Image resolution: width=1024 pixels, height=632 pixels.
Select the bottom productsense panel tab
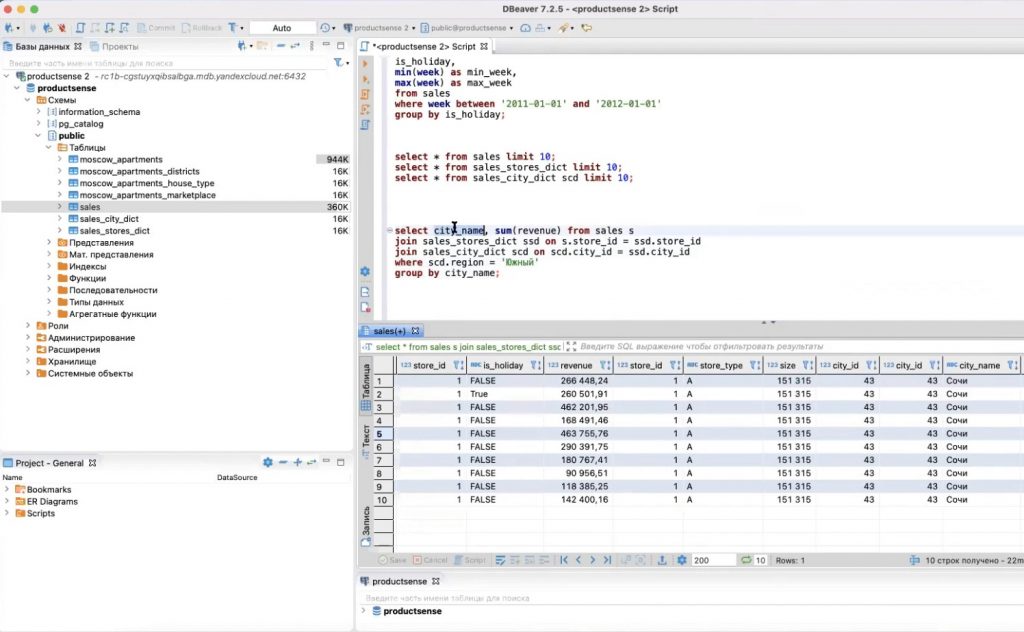[400, 581]
